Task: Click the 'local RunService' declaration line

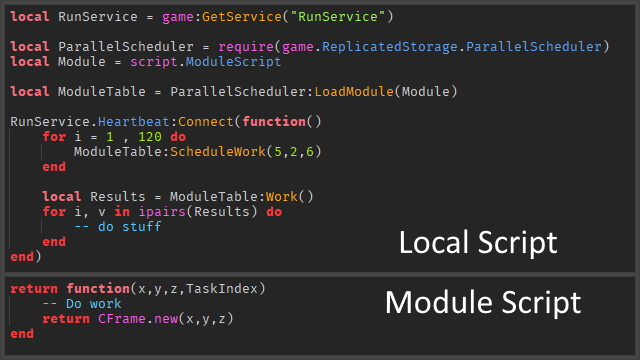Action: (x=202, y=17)
